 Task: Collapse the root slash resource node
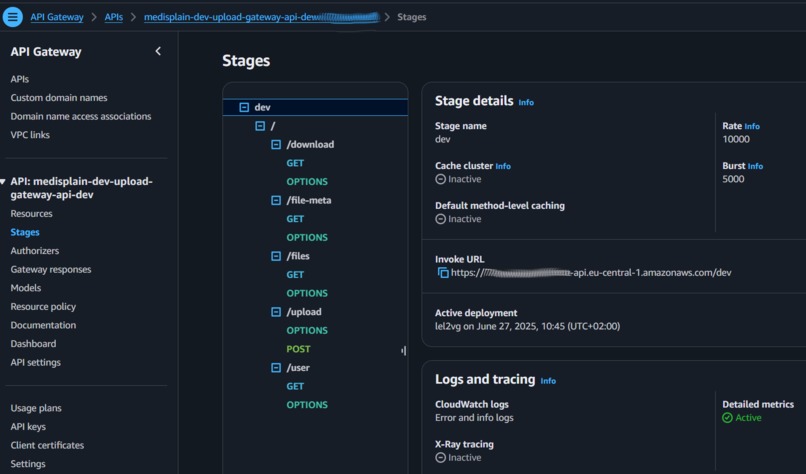[260, 126]
